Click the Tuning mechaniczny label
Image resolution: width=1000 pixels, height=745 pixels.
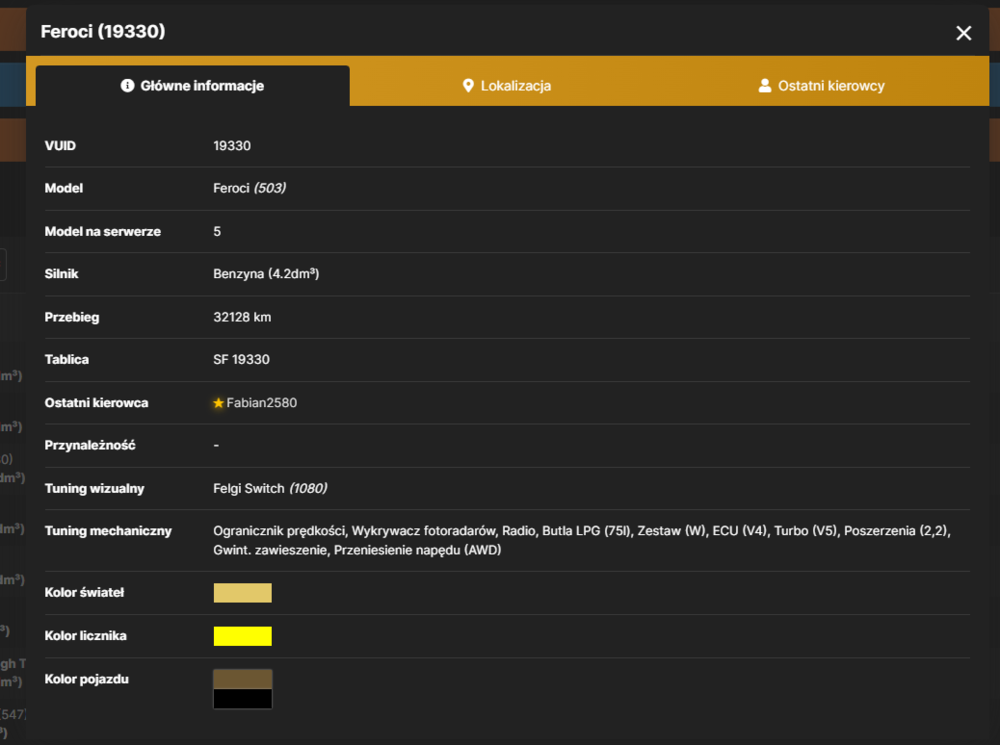(x=108, y=531)
